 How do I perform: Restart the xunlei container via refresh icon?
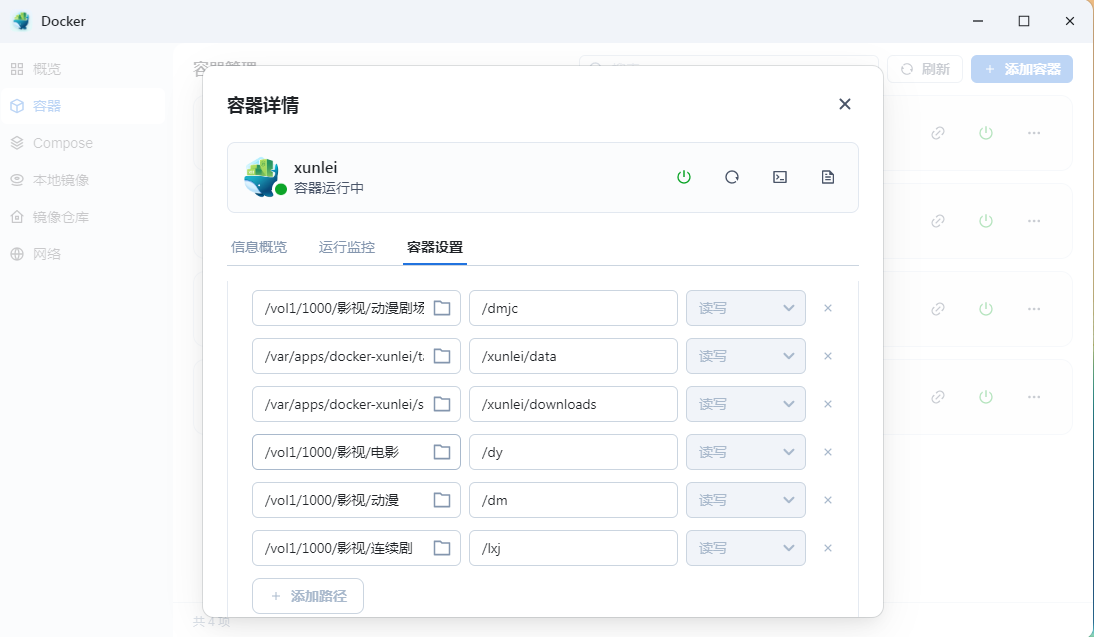(x=732, y=177)
